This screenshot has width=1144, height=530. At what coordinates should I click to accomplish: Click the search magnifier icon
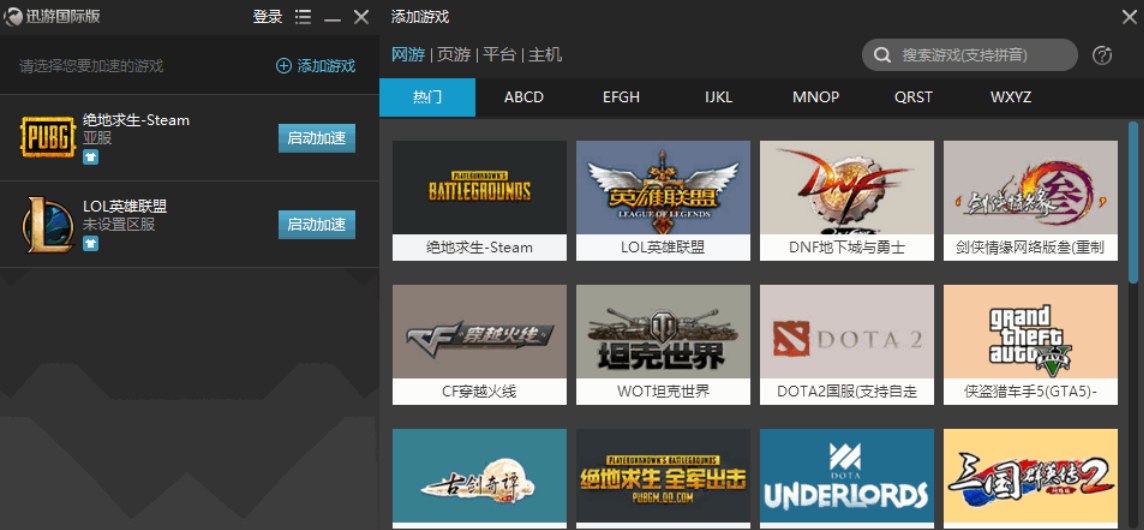pyautogui.click(x=882, y=55)
